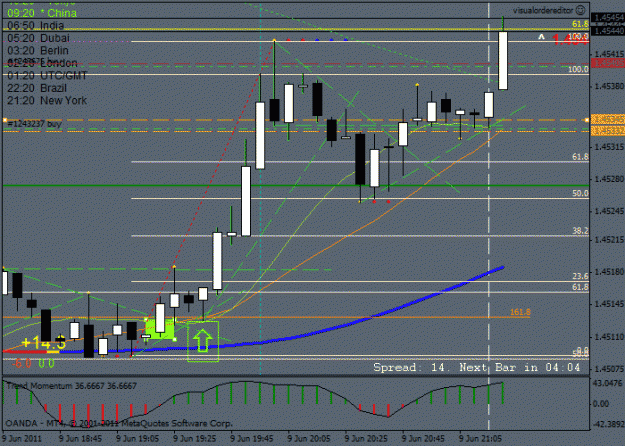Viewport: 625px width, 446px height.
Task: Grab the left handle of the buy order line
Action: 5,120
